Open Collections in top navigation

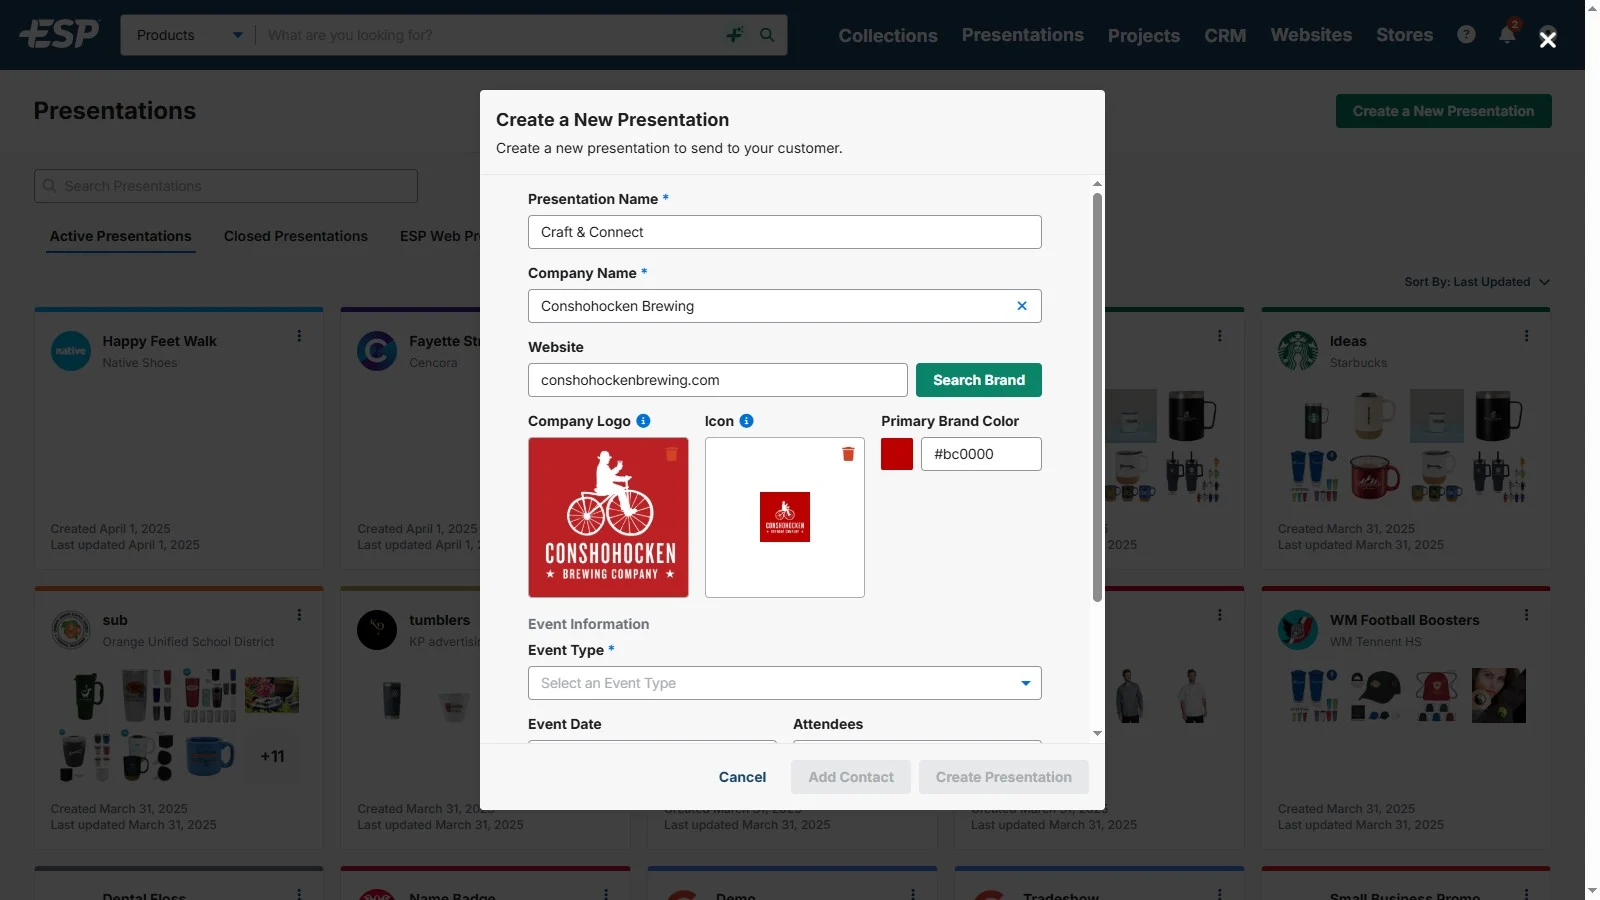888,36
